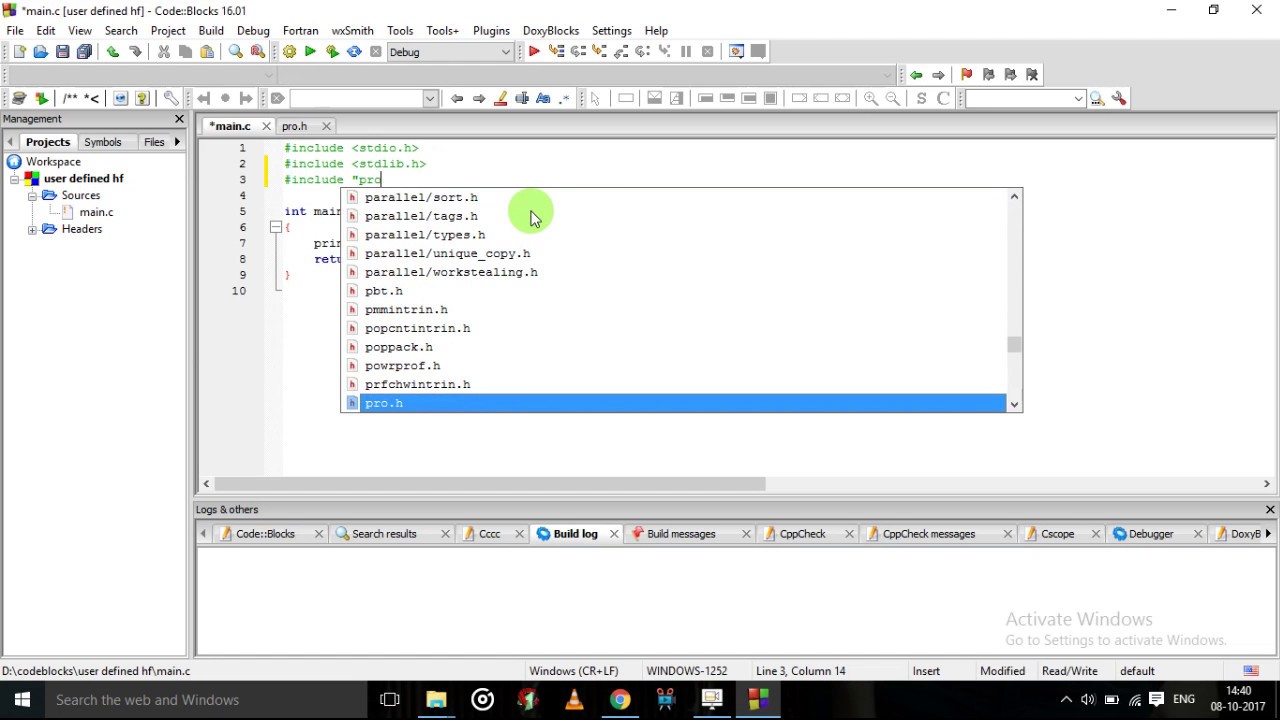Click the Rebuild icon
The image size is (1280, 720).
tap(354, 52)
